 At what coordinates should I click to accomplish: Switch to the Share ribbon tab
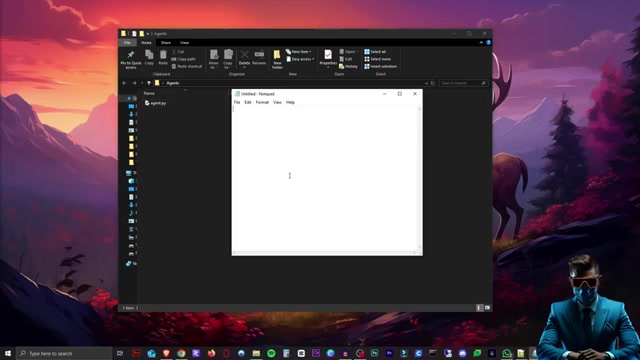166,42
